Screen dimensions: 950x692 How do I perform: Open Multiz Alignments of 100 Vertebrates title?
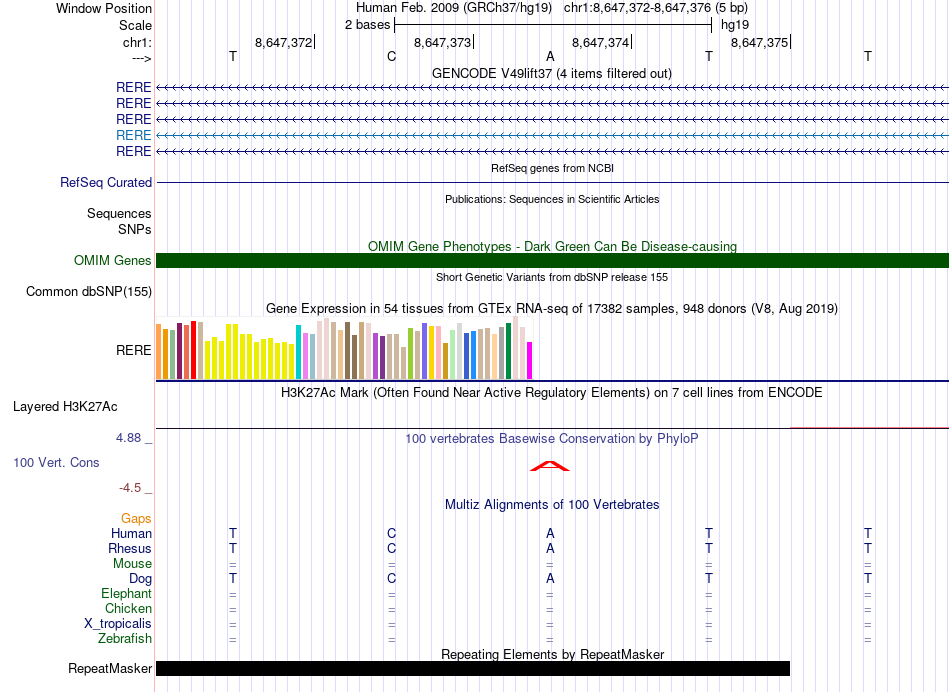[552, 505]
